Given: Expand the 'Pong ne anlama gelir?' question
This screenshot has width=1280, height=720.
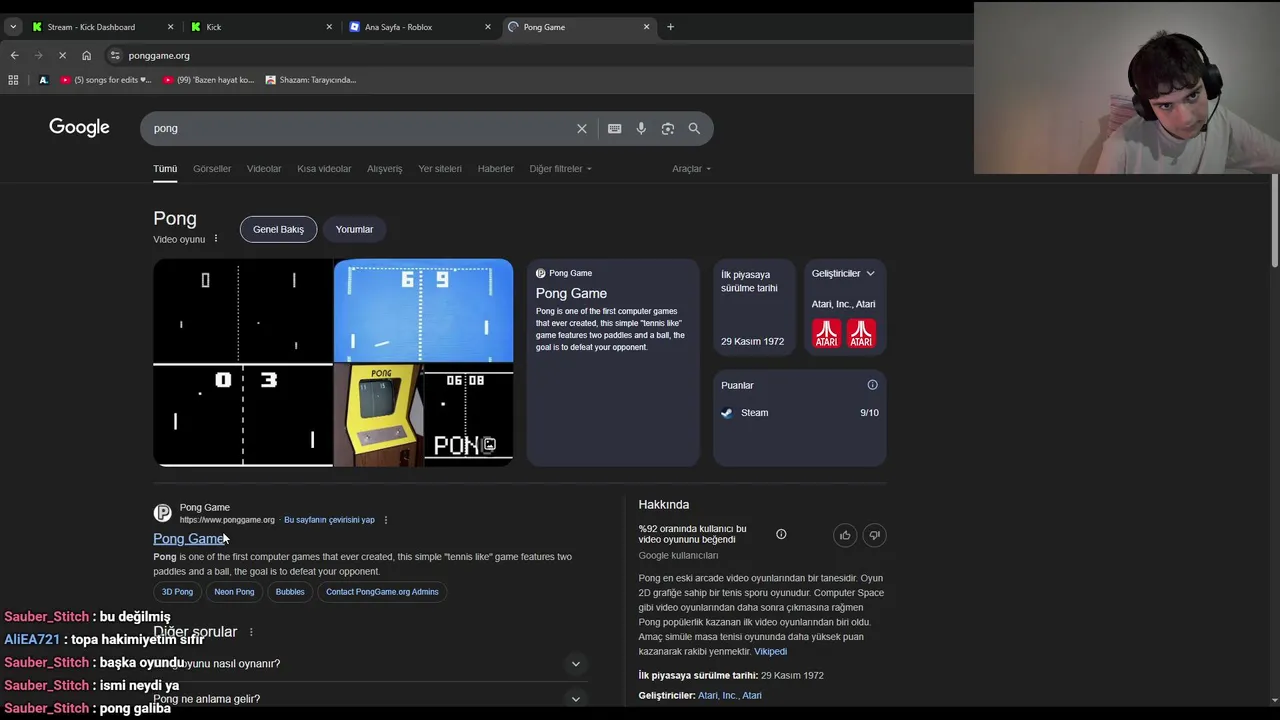Looking at the screenshot, I should [575, 699].
